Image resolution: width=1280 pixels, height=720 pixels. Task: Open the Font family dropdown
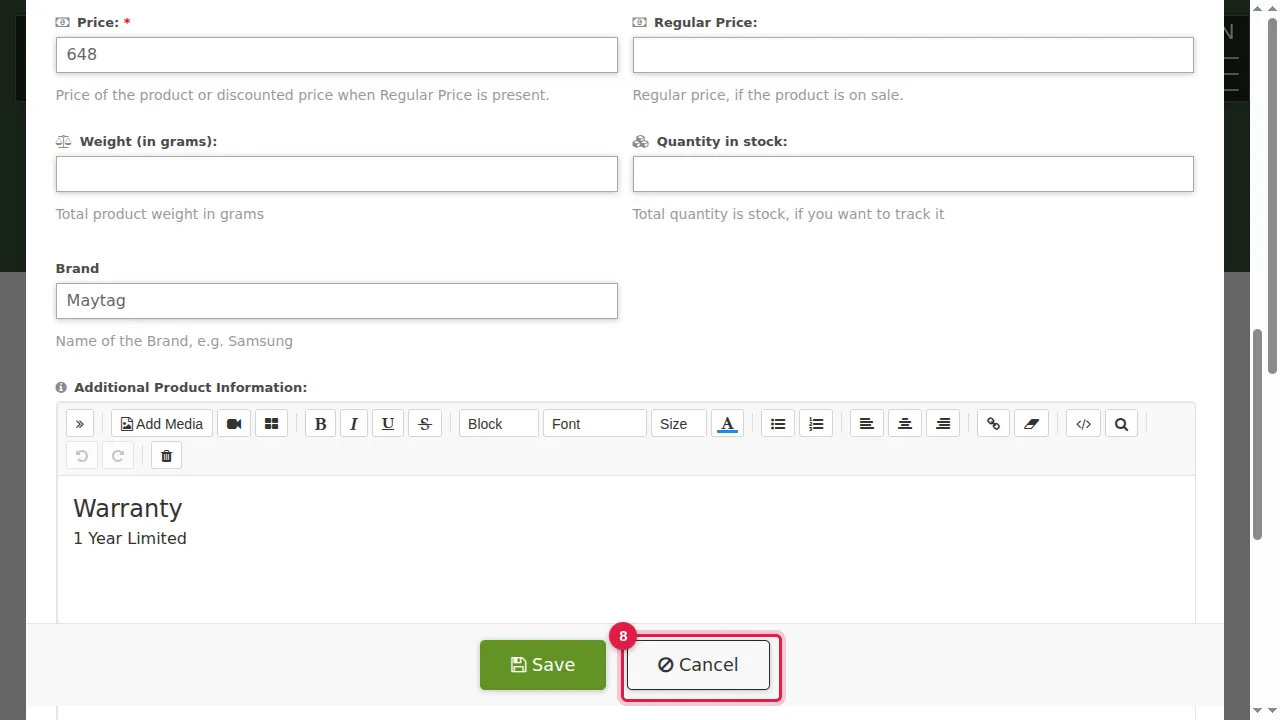point(595,424)
